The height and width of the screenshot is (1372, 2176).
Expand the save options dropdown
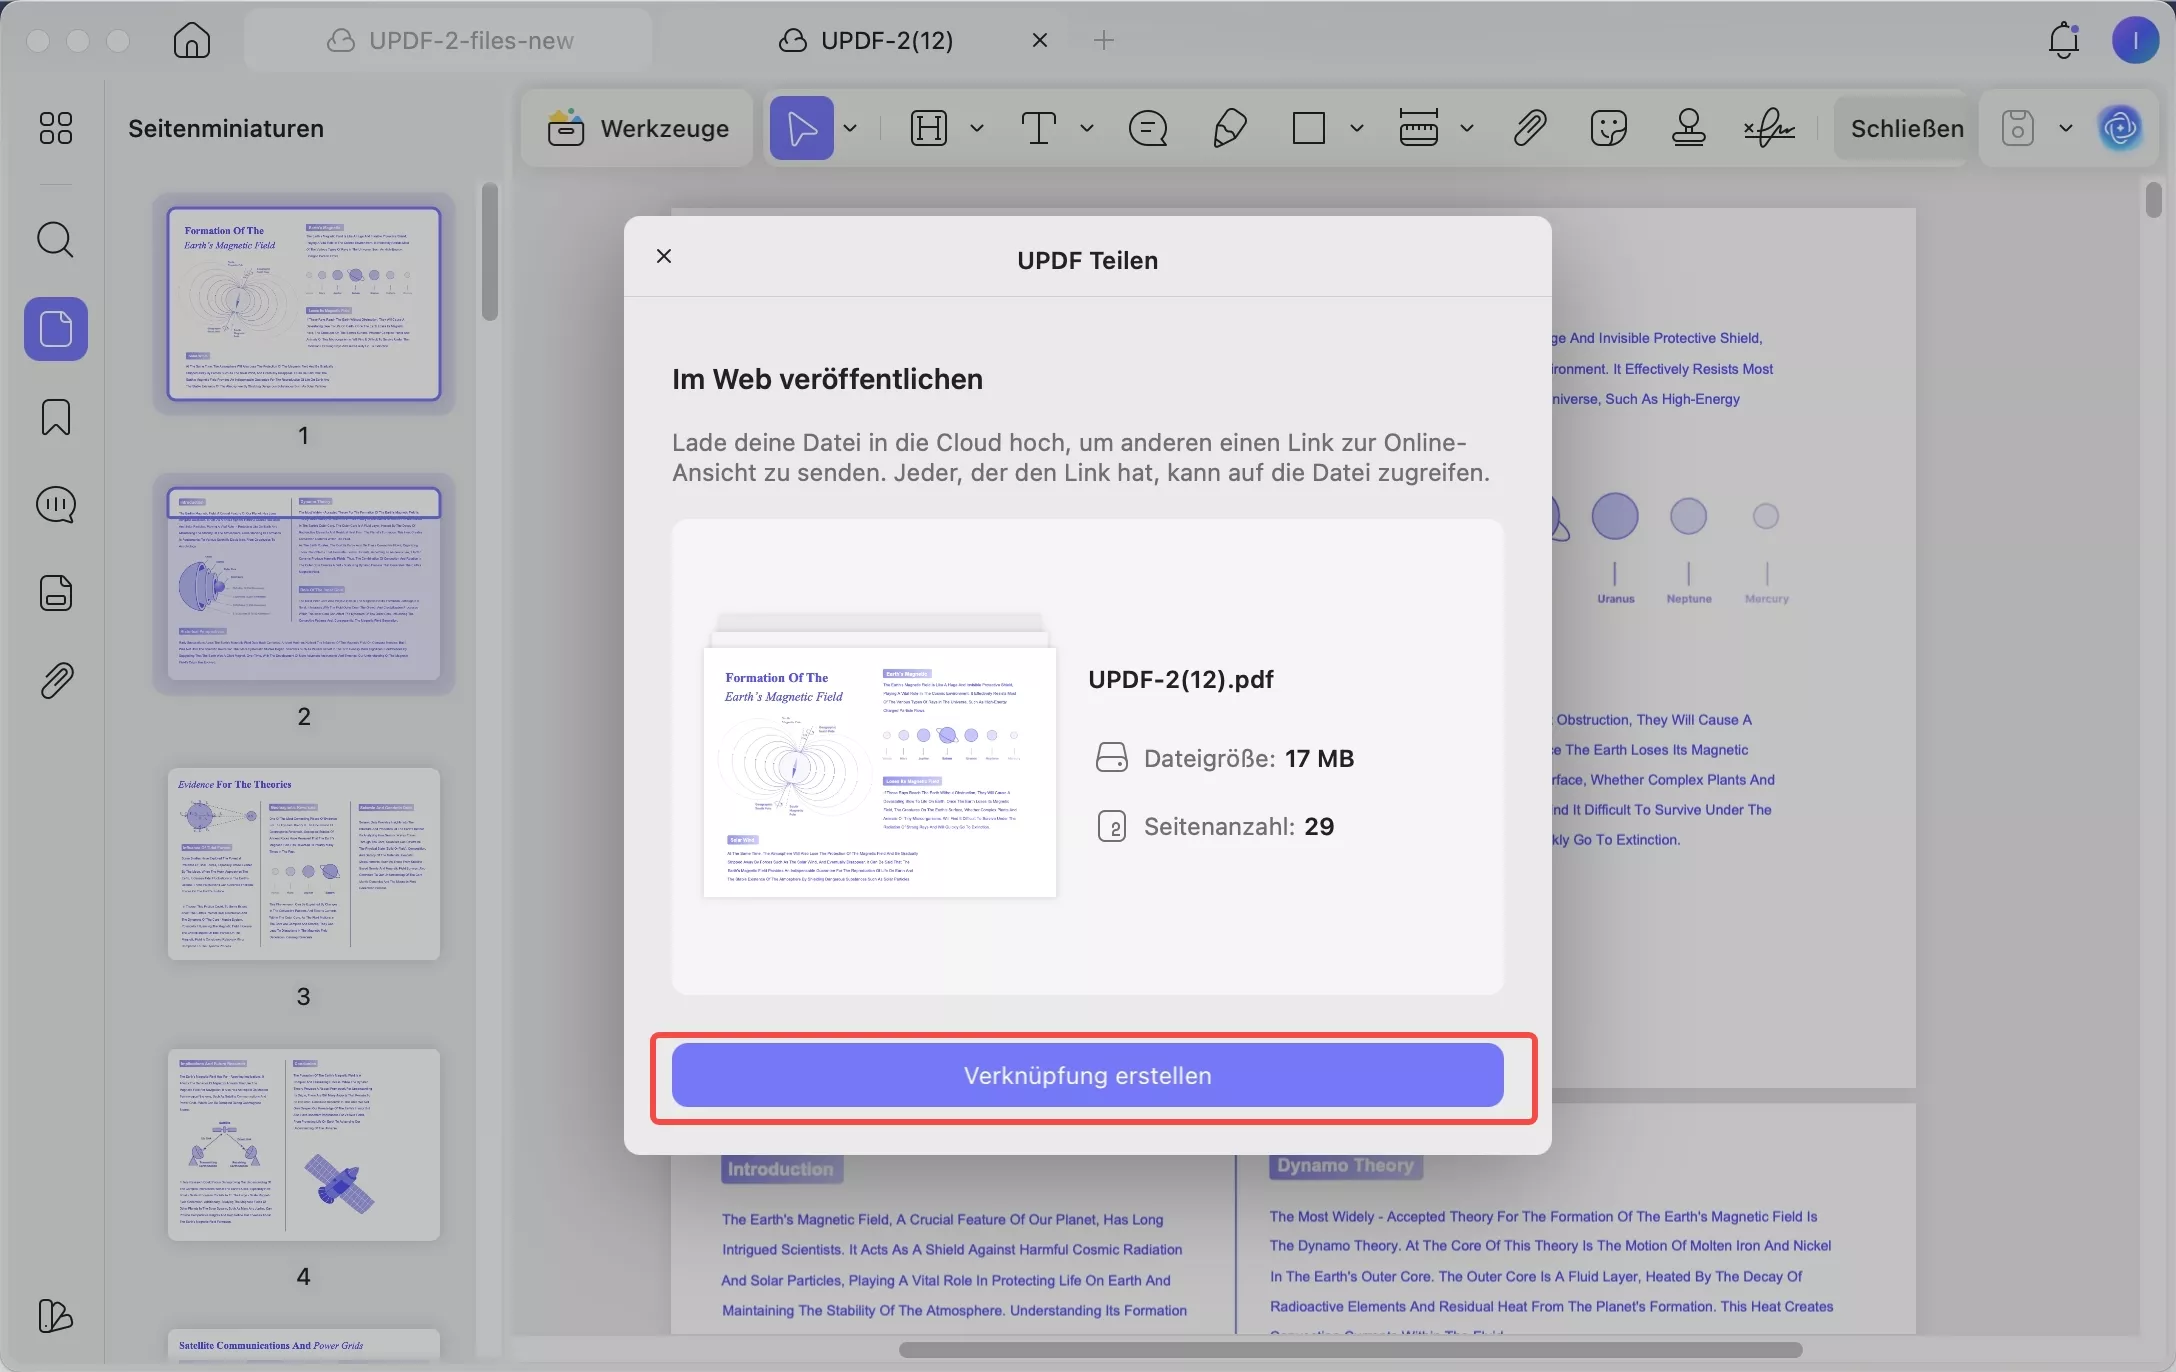click(x=2066, y=128)
